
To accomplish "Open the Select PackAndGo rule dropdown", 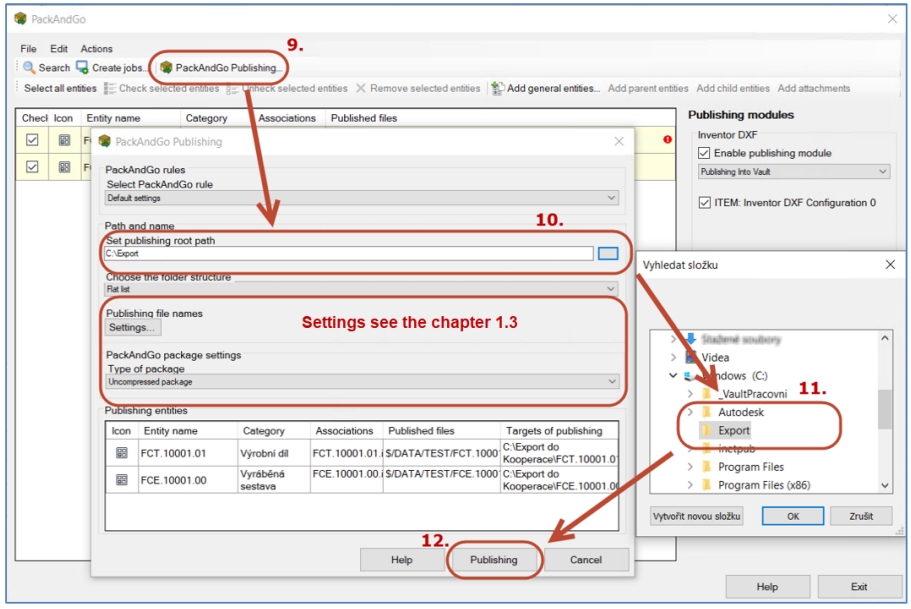I will point(361,198).
